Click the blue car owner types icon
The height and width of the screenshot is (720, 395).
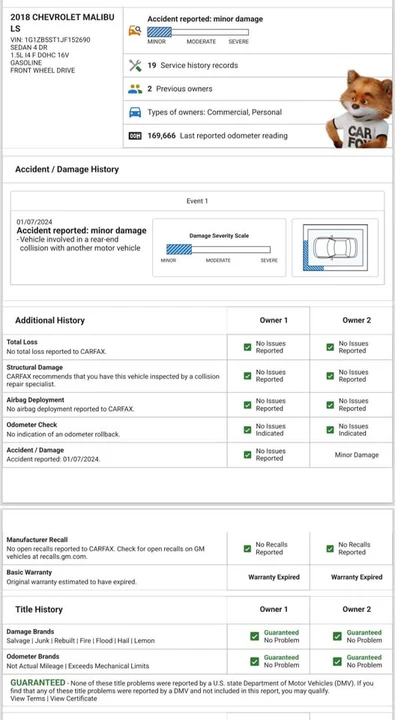(135, 112)
